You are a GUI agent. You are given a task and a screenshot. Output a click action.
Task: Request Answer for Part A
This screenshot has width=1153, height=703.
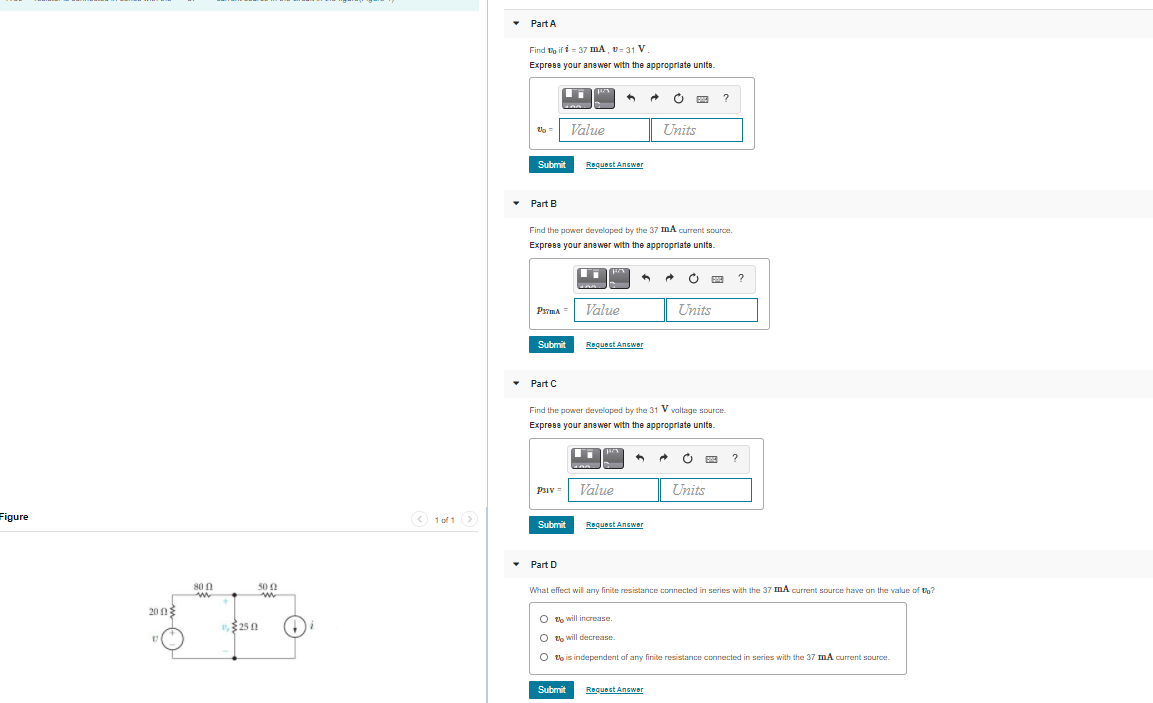[615, 165]
